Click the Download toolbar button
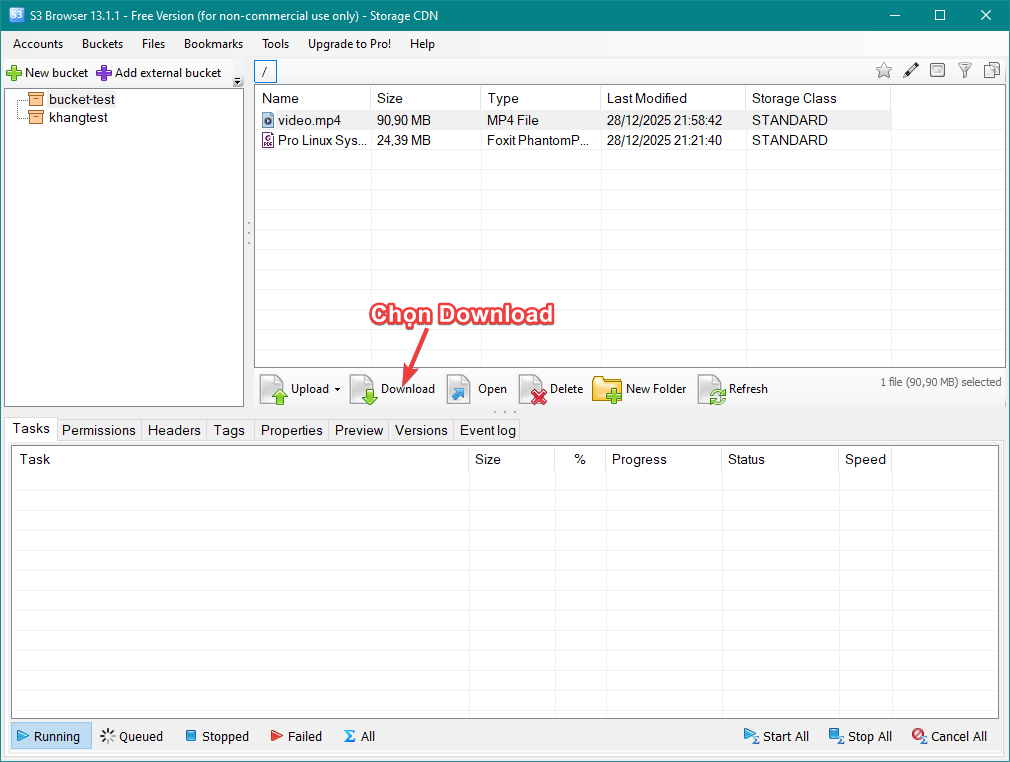 click(x=393, y=389)
